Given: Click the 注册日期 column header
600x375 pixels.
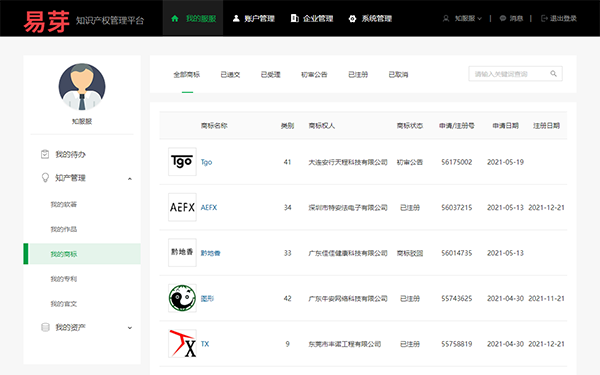Looking at the screenshot, I should (546, 126).
